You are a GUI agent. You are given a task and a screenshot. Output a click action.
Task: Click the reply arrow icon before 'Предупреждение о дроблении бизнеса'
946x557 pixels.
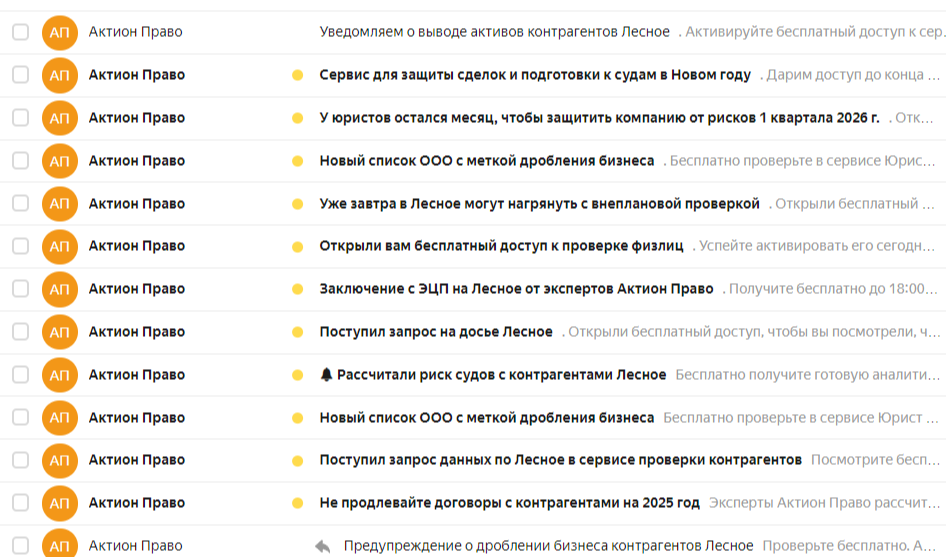click(x=323, y=546)
